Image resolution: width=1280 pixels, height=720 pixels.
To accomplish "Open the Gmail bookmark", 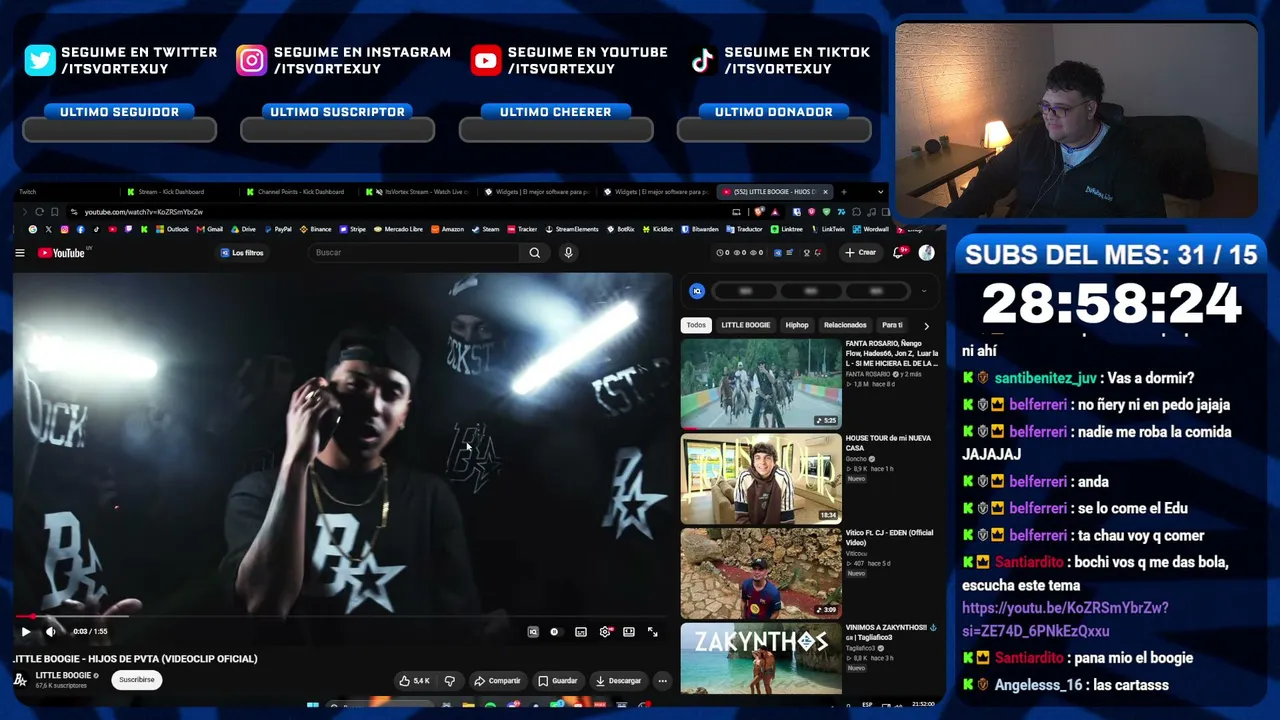I will [x=209, y=230].
